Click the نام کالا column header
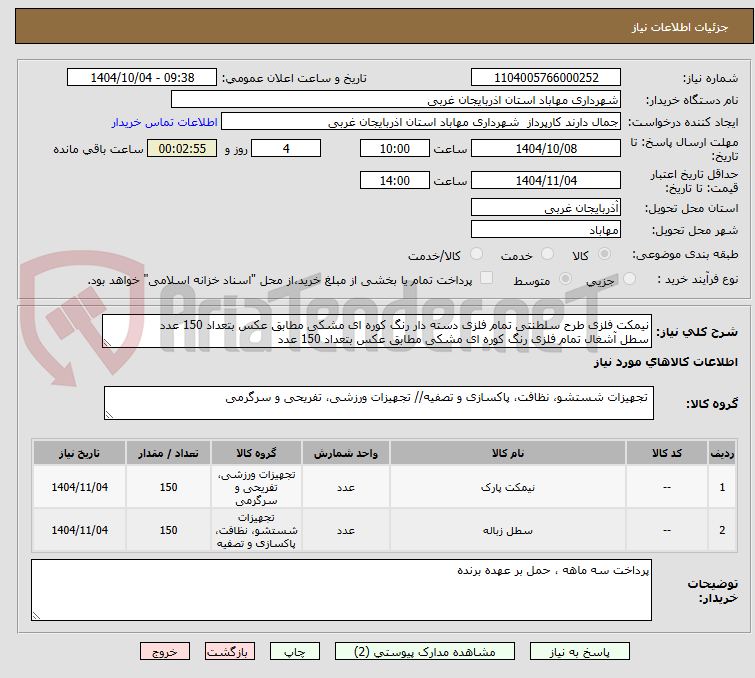Image resolution: width=755 pixels, height=678 pixels. (x=508, y=453)
